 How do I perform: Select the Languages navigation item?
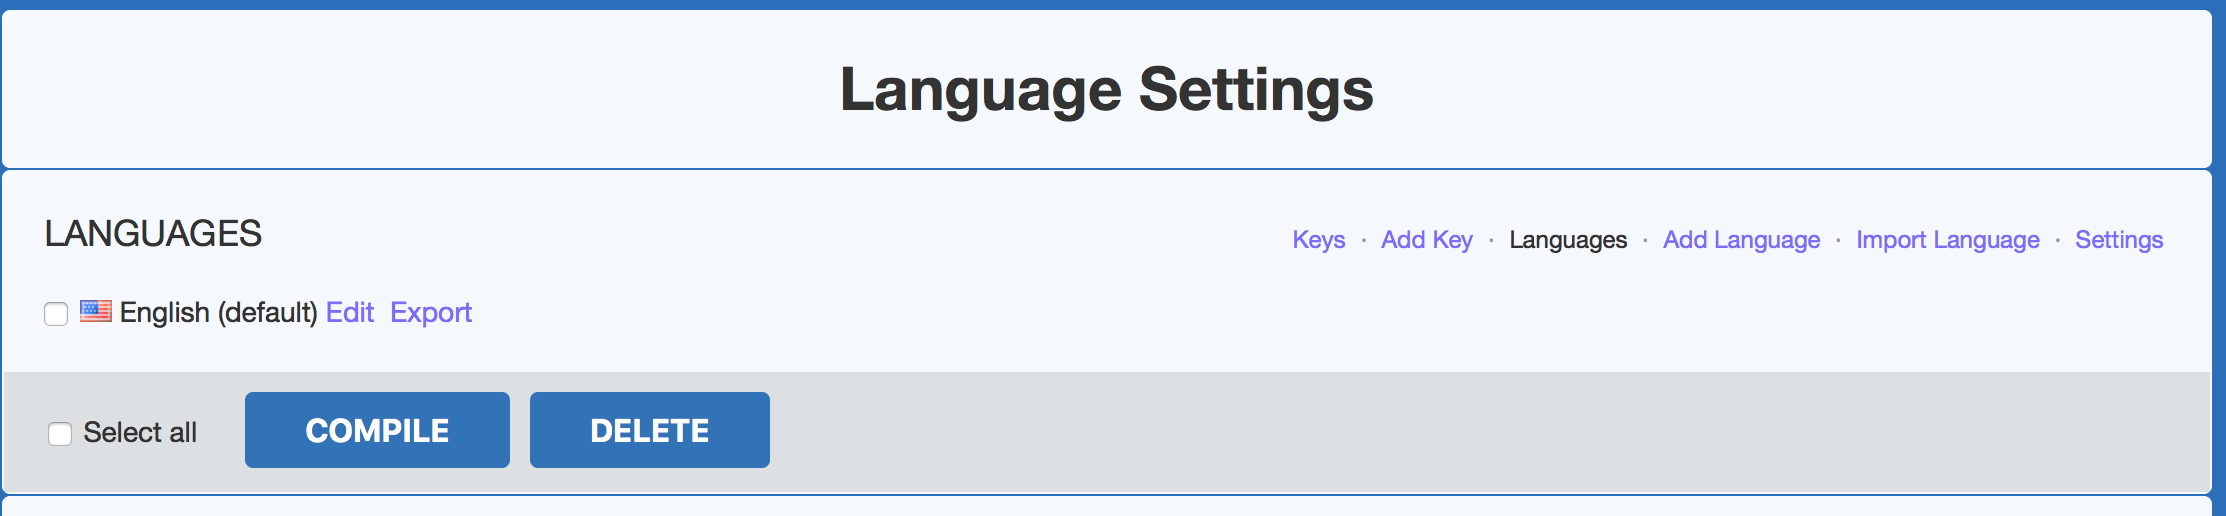click(x=1568, y=240)
